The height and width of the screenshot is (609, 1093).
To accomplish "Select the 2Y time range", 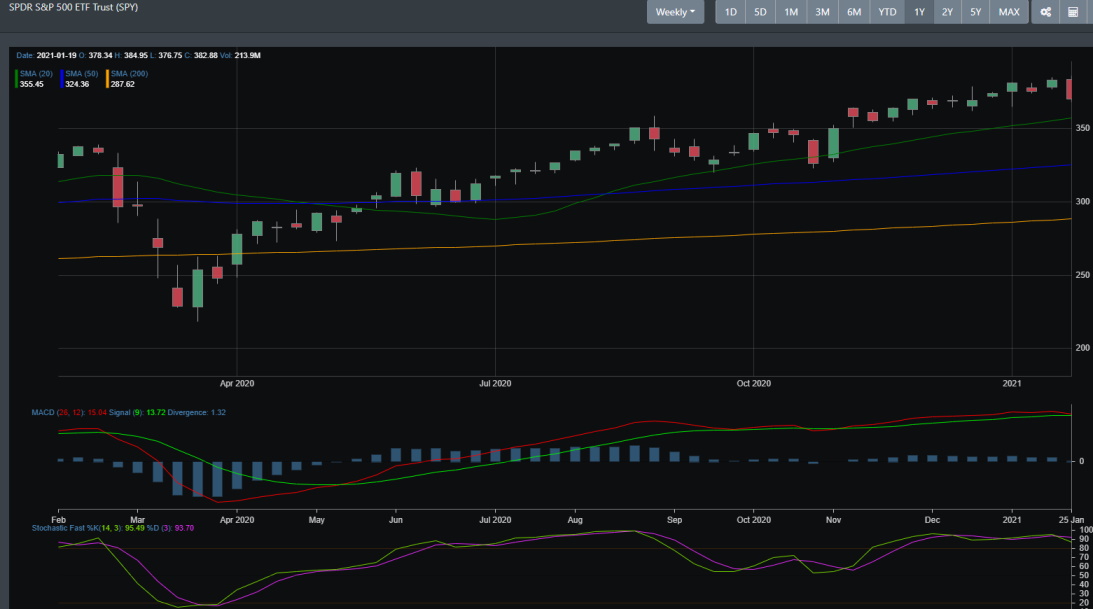I will 947,12.
